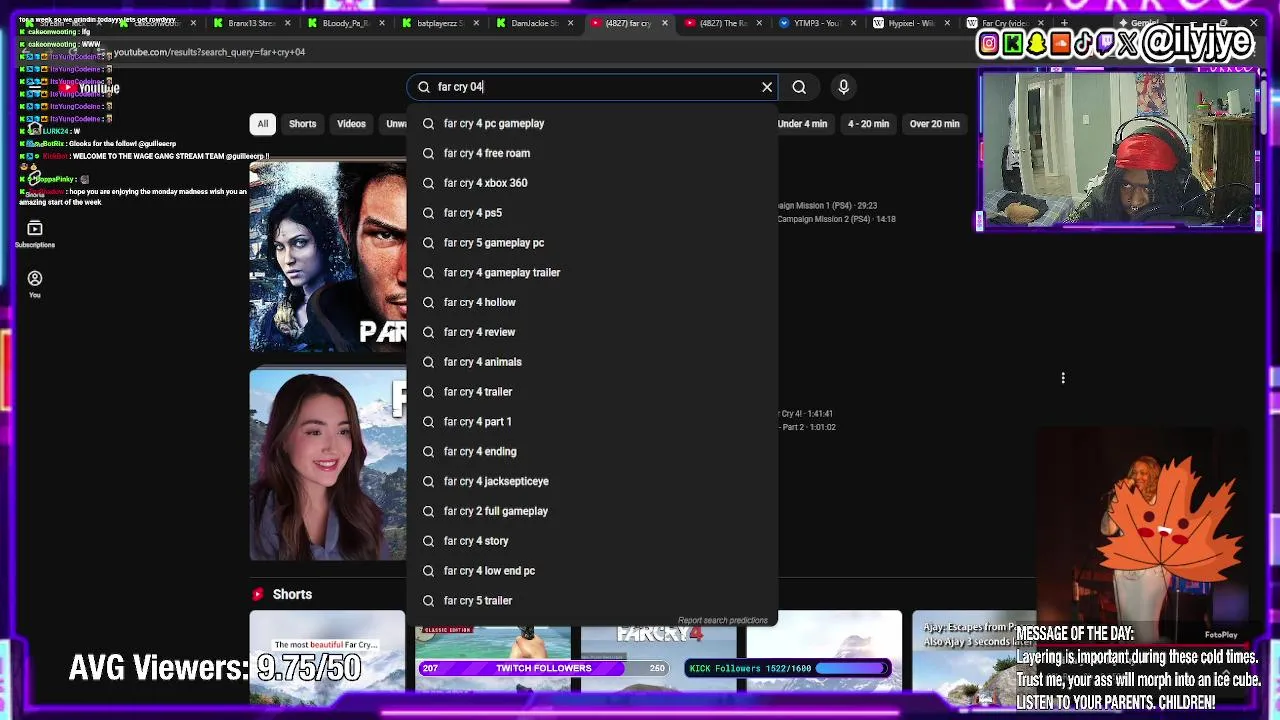This screenshot has height=720, width=1280.
Task: Click Report search predictions link
Action: [x=722, y=620]
